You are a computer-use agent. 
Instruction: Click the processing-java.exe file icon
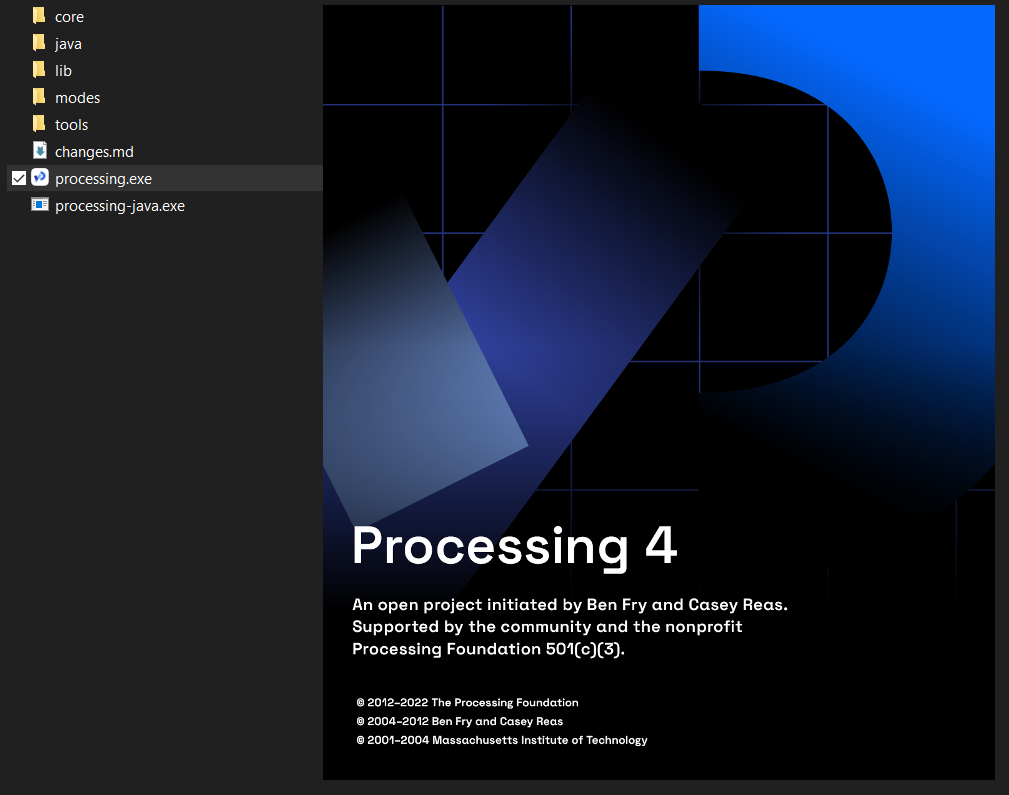(x=40, y=205)
